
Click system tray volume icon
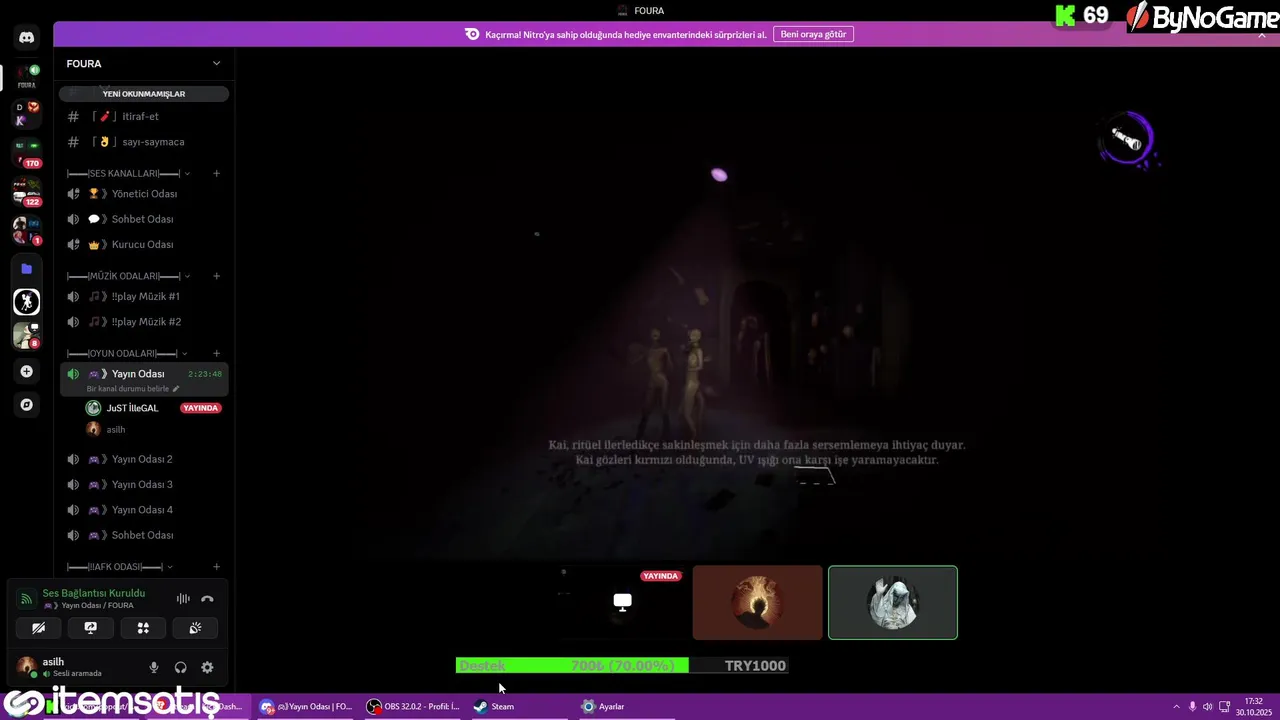point(1207,706)
